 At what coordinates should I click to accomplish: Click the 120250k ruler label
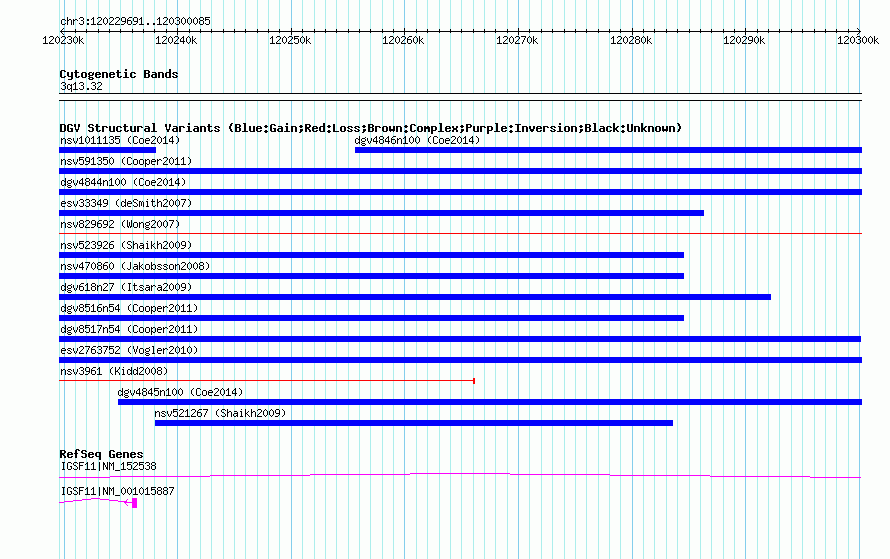pyautogui.click(x=290, y=40)
